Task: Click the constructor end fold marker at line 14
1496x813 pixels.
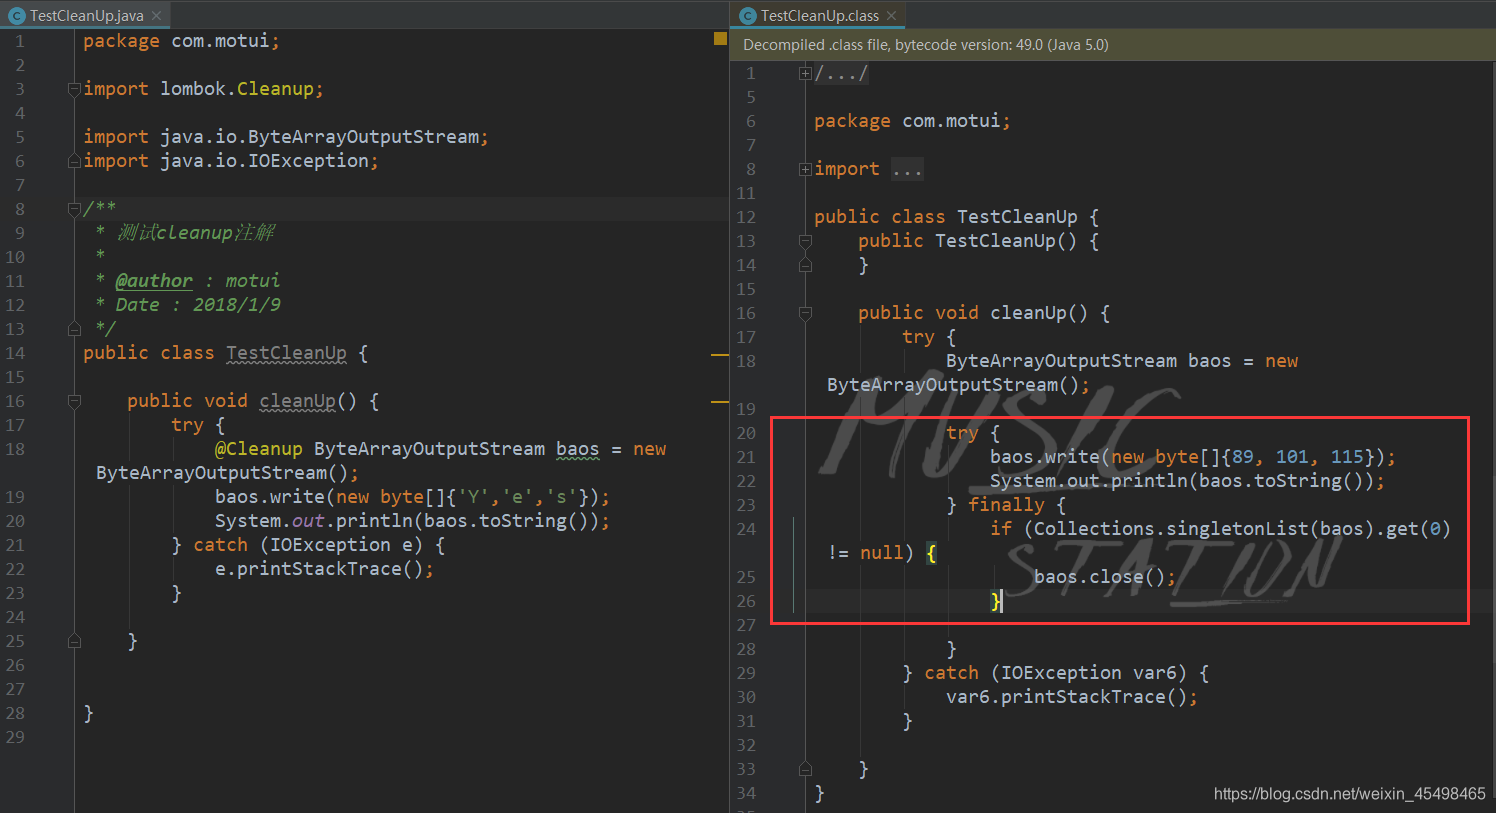Action: coord(805,265)
